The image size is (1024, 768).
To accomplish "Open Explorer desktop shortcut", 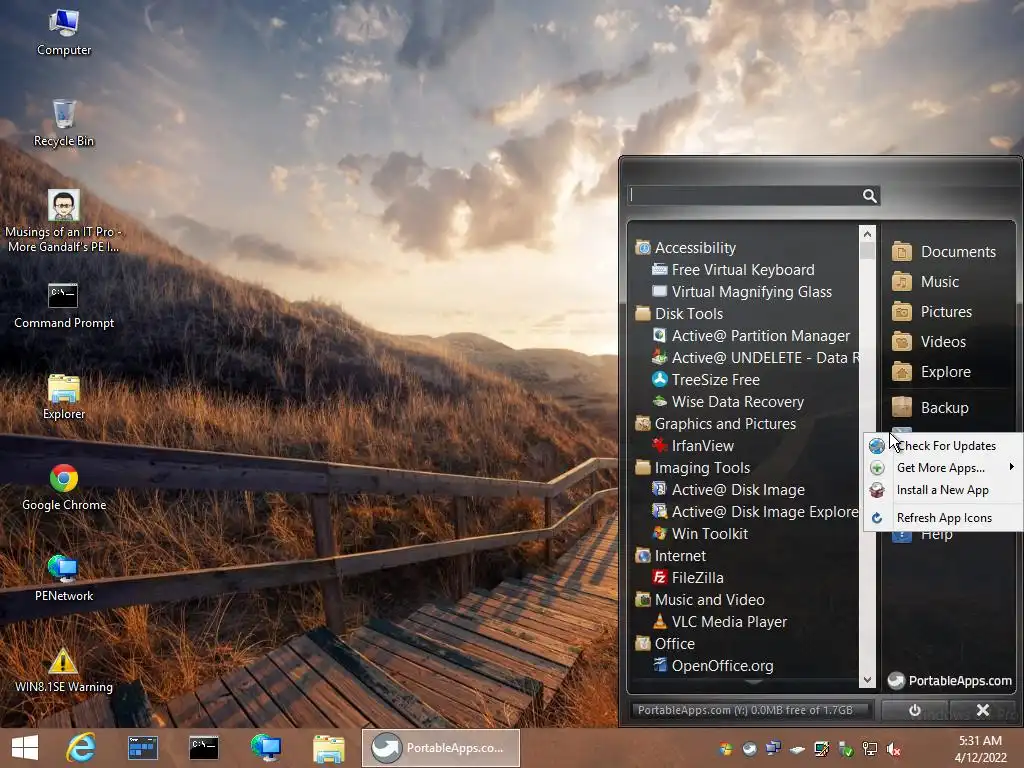I will point(63,396).
